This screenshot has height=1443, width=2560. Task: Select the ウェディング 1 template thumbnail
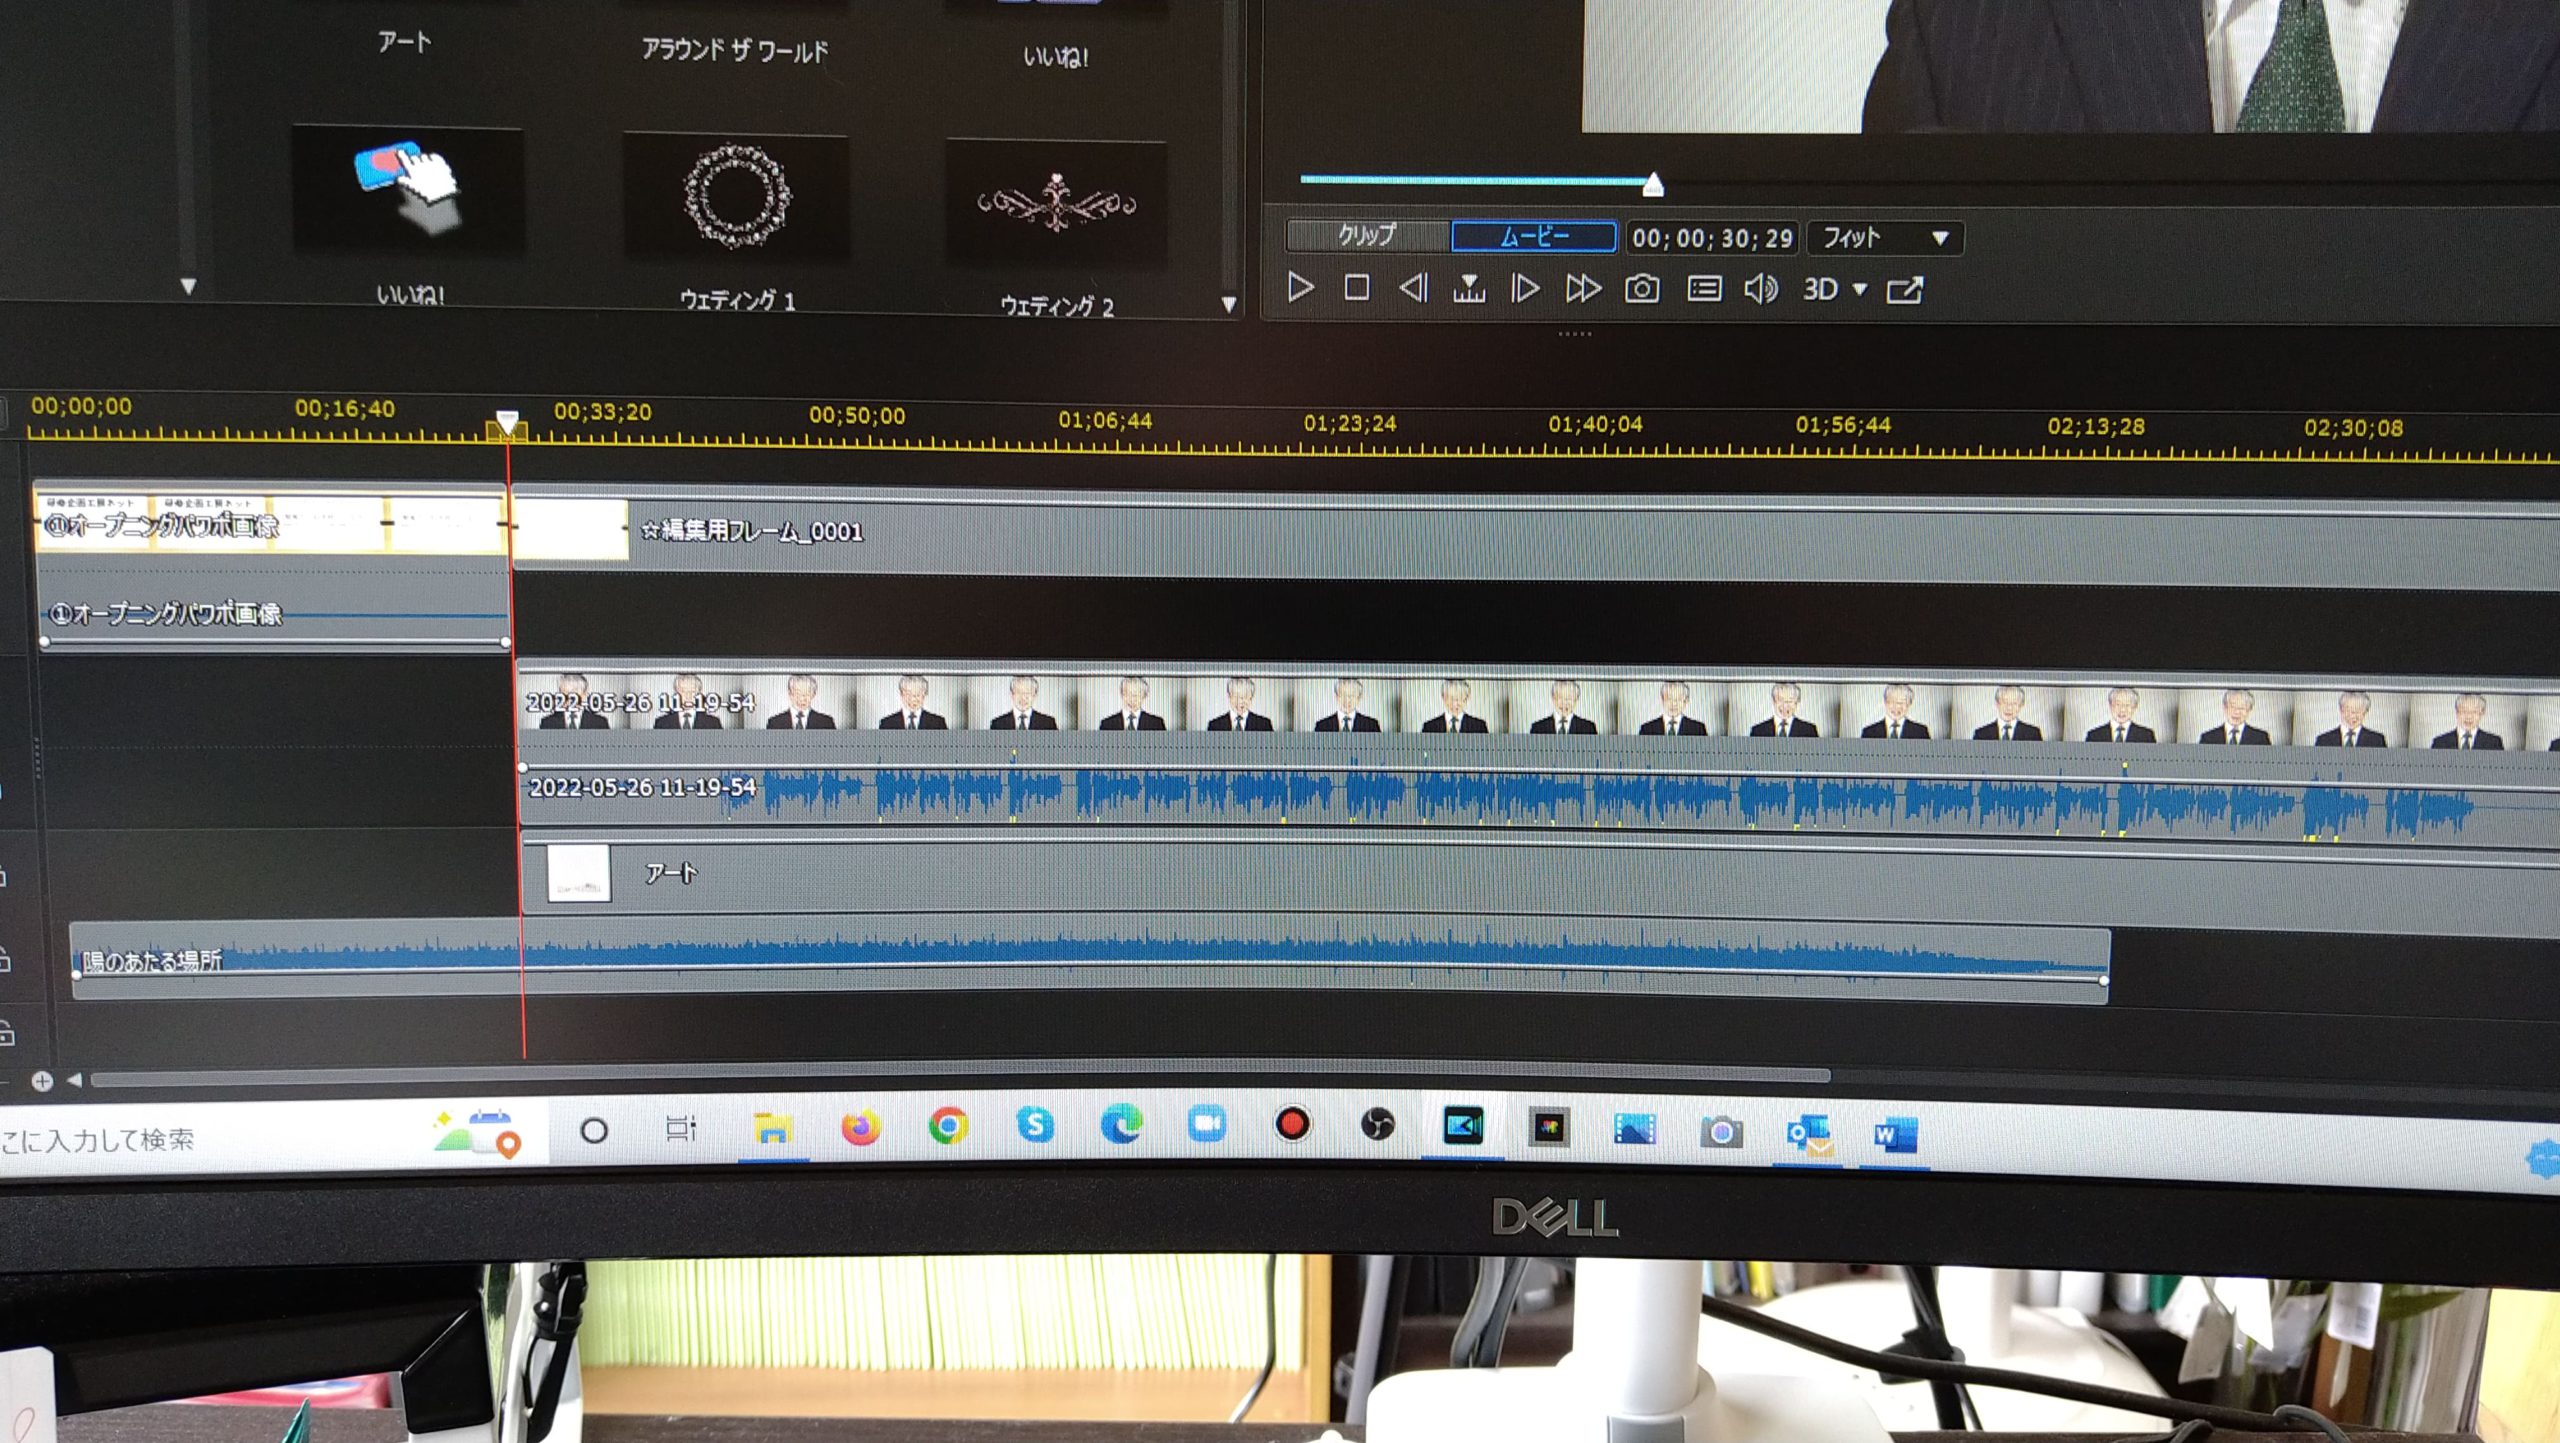click(736, 197)
